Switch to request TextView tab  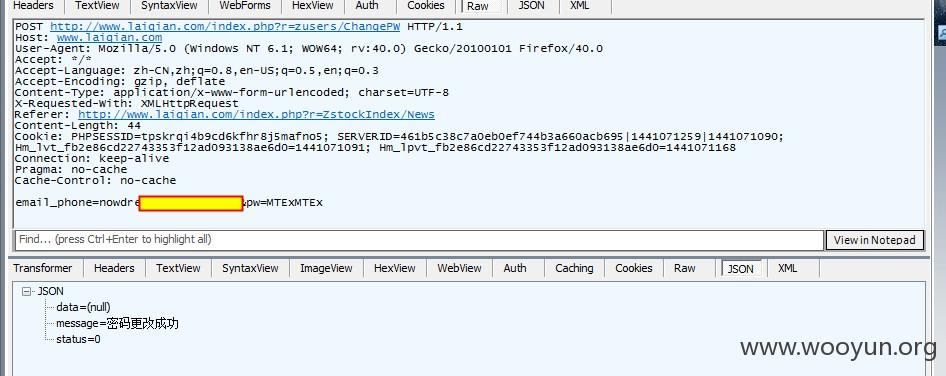click(97, 6)
